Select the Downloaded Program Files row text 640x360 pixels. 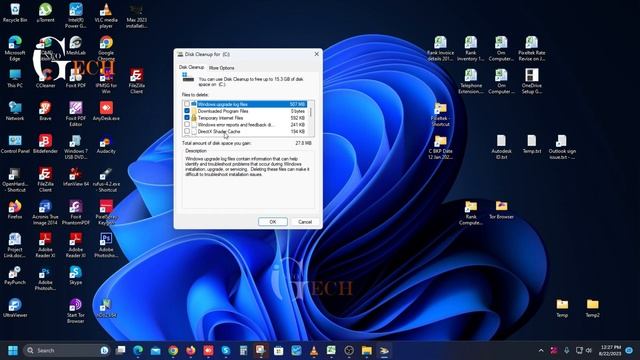tap(223, 111)
